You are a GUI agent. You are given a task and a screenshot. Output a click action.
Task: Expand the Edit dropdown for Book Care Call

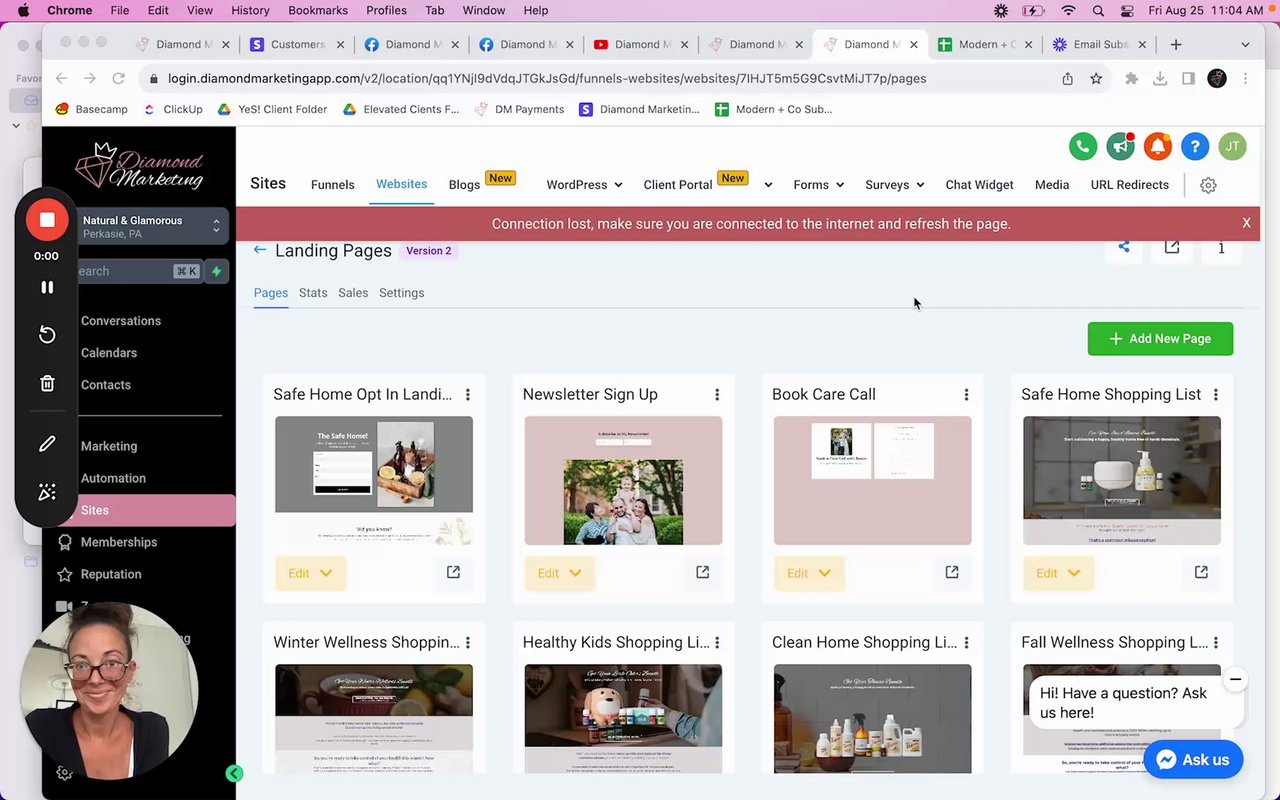click(808, 573)
